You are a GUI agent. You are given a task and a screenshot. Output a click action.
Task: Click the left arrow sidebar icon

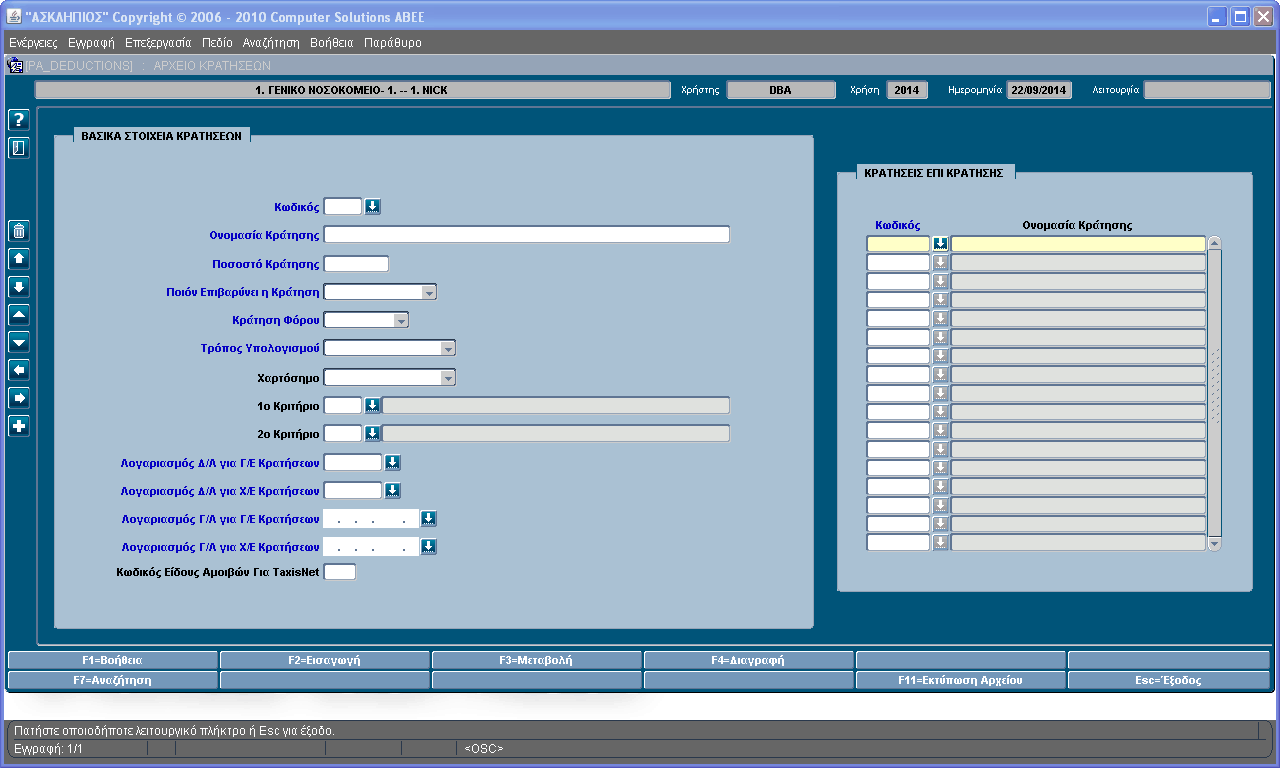[19, 370]
